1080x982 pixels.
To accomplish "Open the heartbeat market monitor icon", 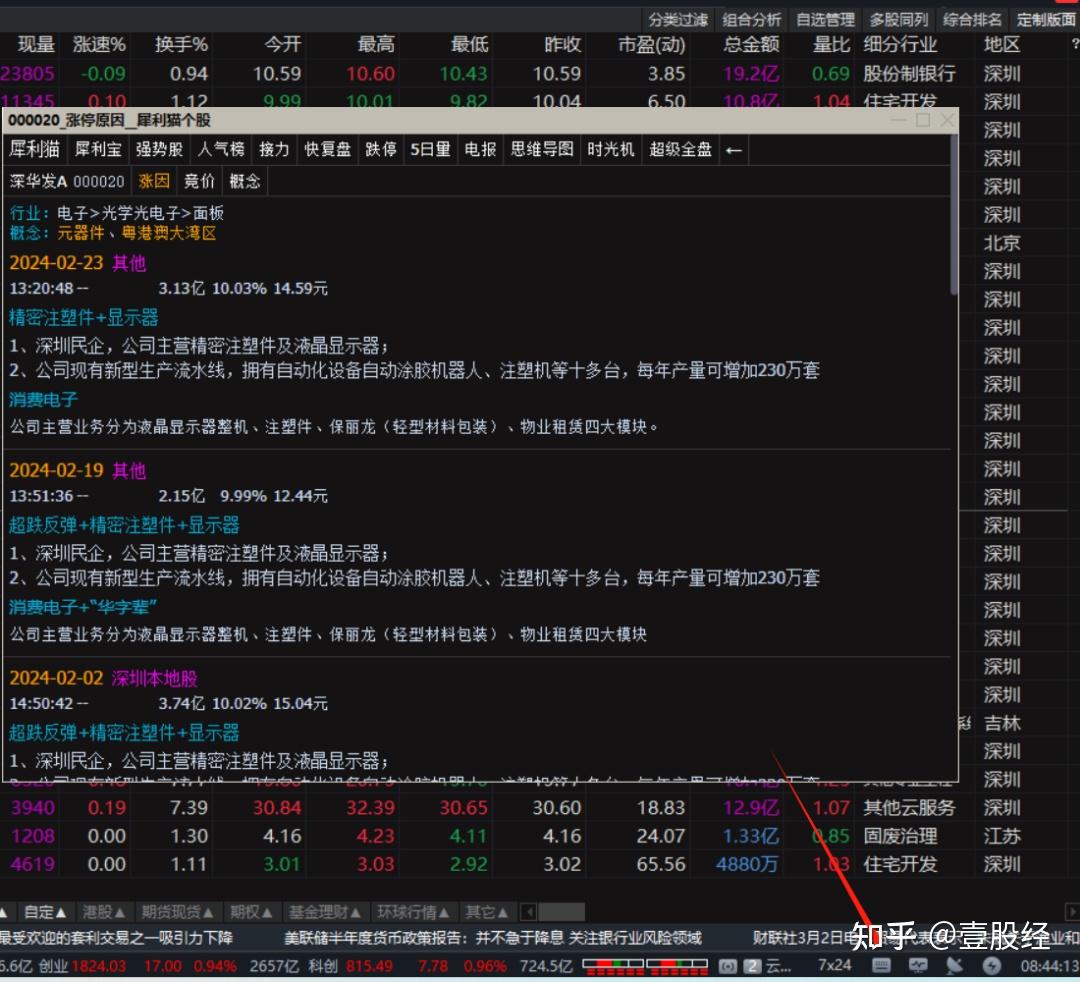I will (918, 965).
